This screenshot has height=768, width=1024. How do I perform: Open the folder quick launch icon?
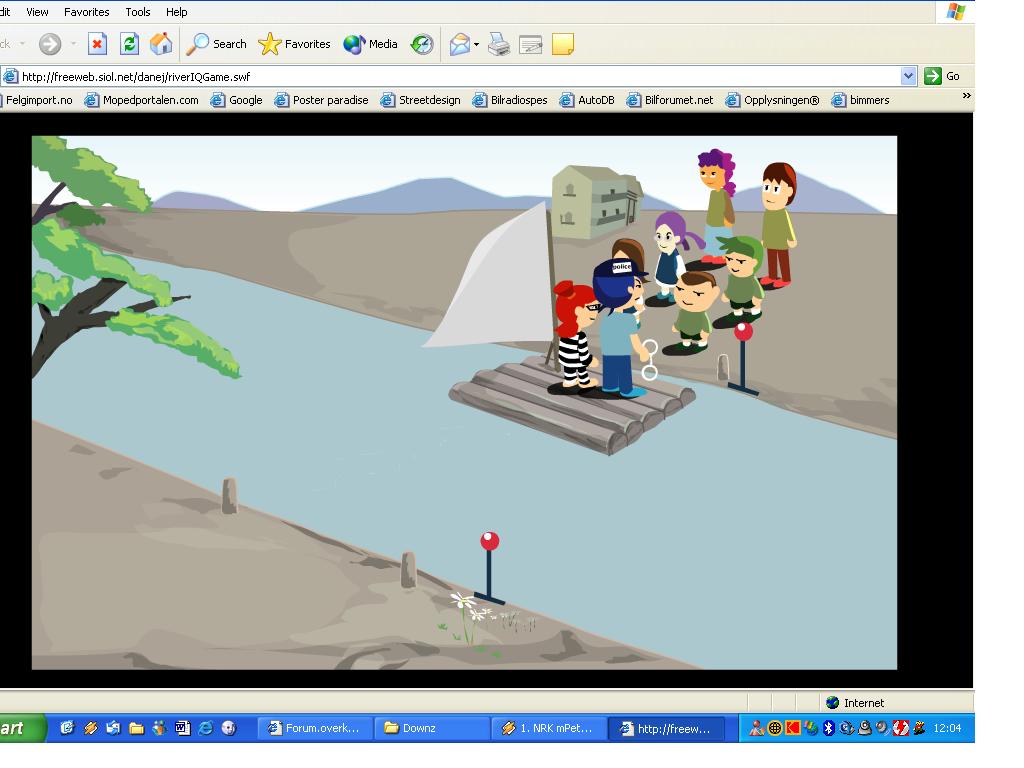coord(136,728)
